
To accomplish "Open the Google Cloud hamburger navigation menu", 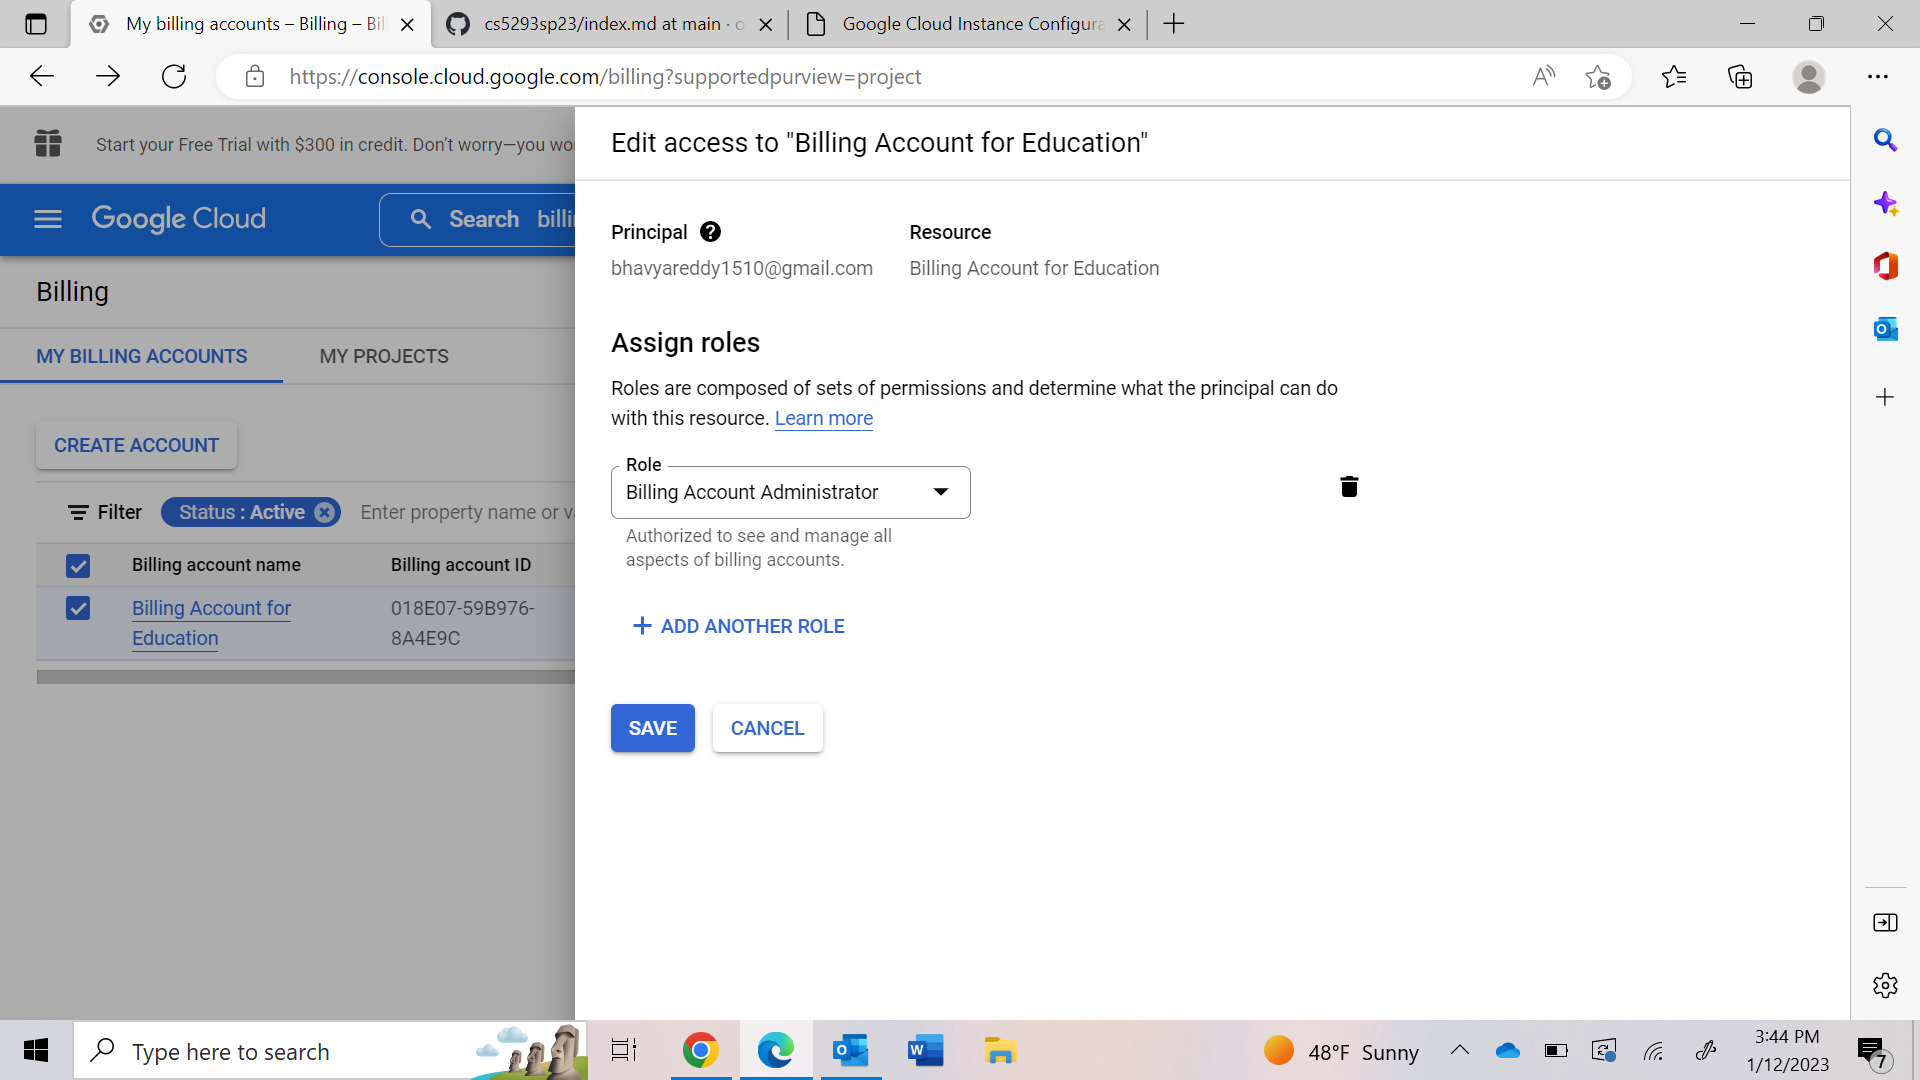I will 48,219.
